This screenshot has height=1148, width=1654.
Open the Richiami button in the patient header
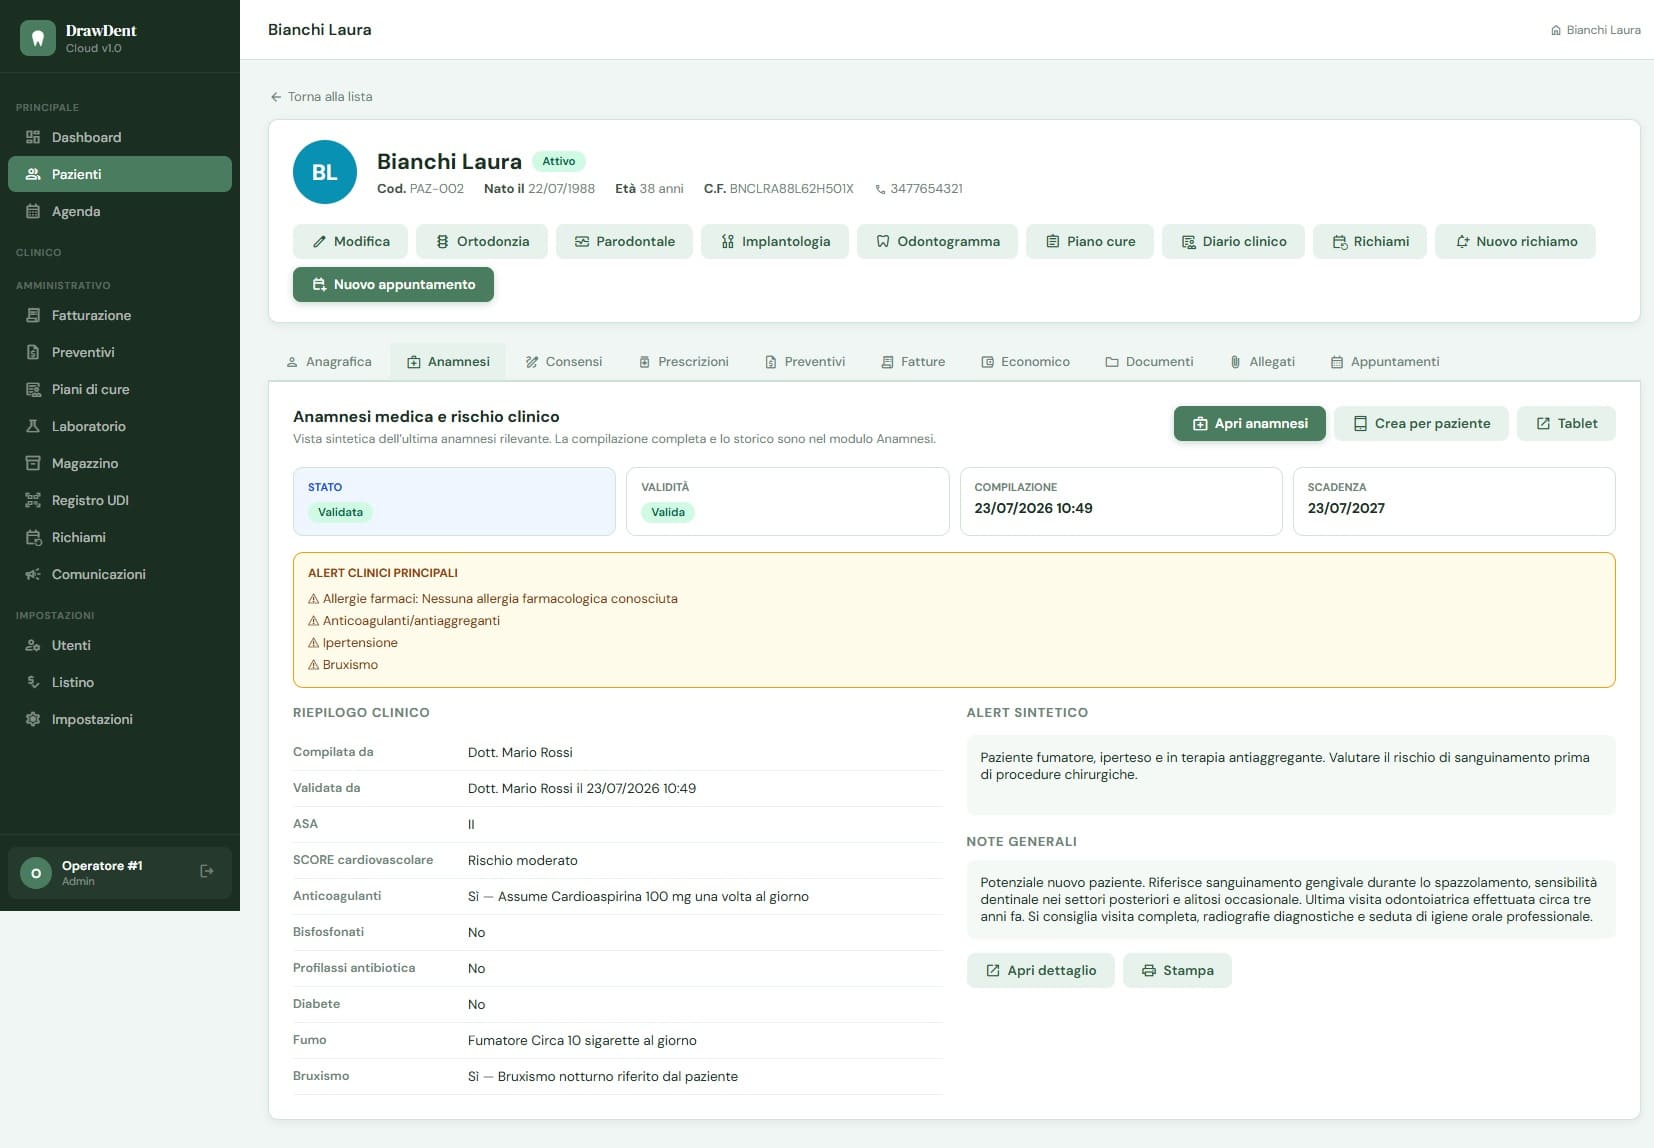(x=1370, y=241)
